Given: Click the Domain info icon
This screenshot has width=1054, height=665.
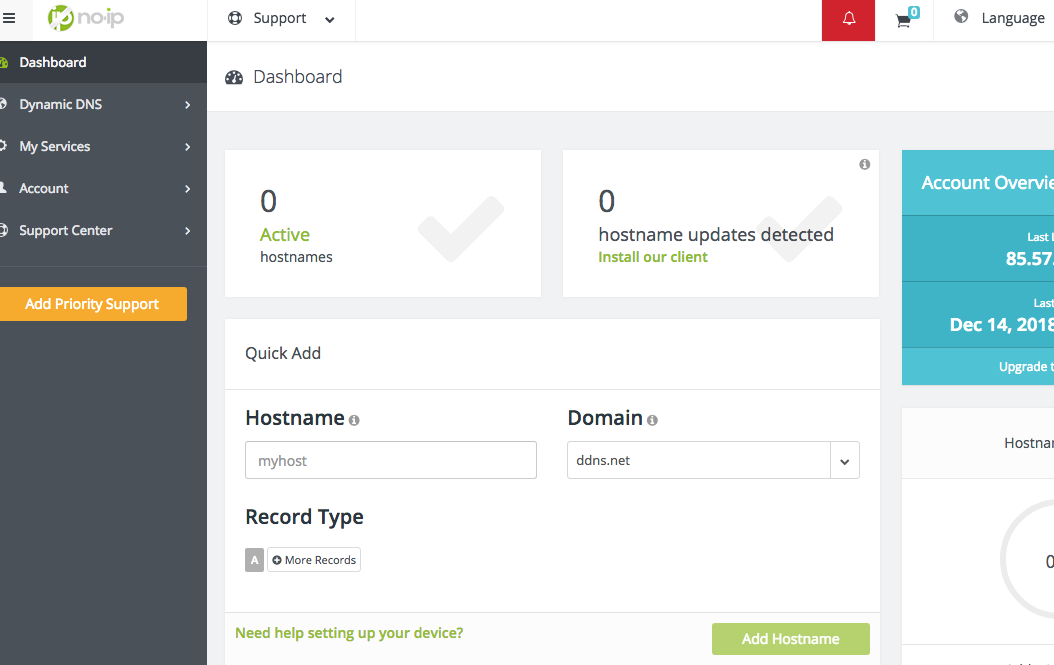Looking at the screenshot, I should tap(652, 421).
